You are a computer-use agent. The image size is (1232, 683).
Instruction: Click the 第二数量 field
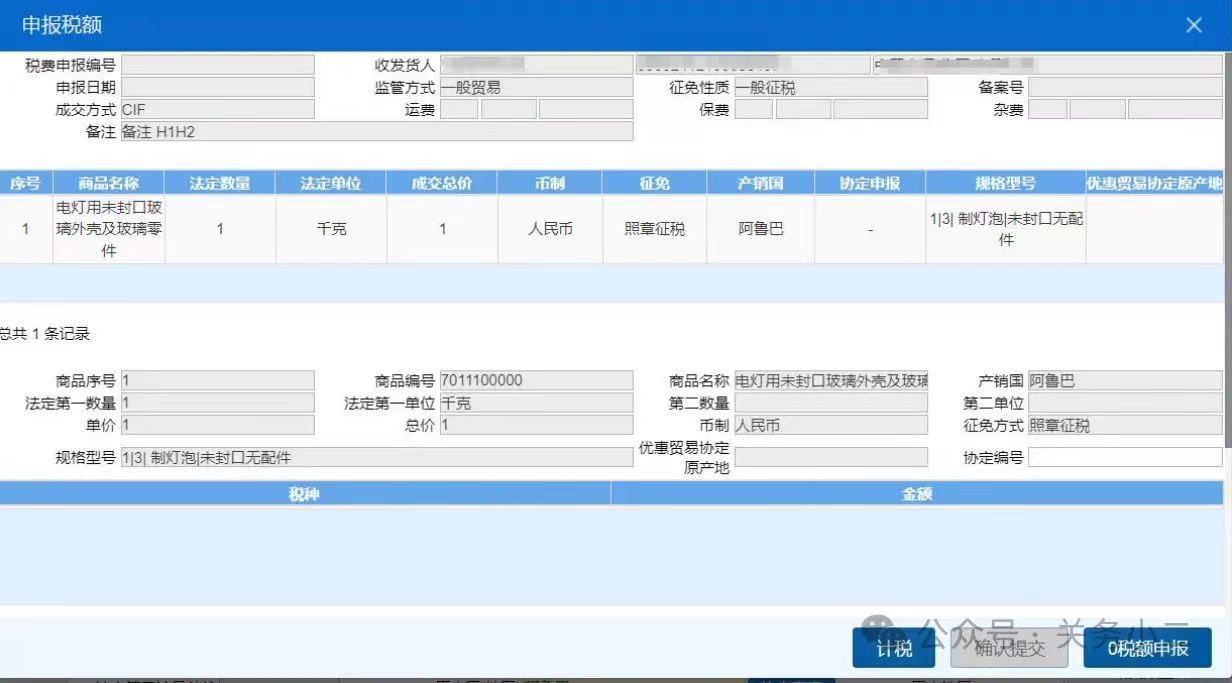pyautogui.click(x=831, y=403)
